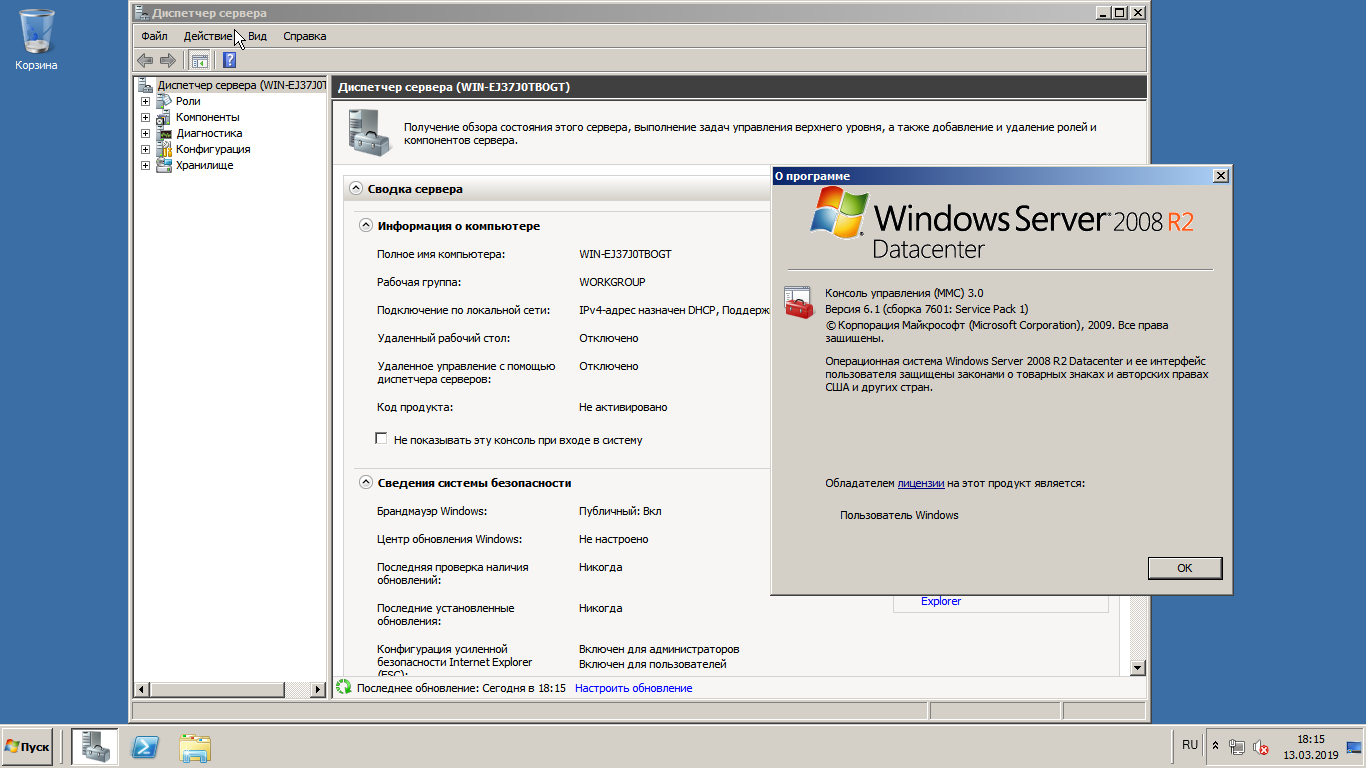This screenshot has width=1366, height=768.
Task: Open the Действие menu
Action: [208, 36]
